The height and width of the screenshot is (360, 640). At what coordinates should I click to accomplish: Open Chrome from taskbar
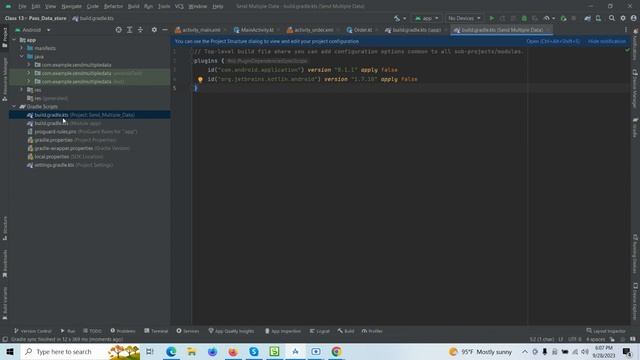336,351
